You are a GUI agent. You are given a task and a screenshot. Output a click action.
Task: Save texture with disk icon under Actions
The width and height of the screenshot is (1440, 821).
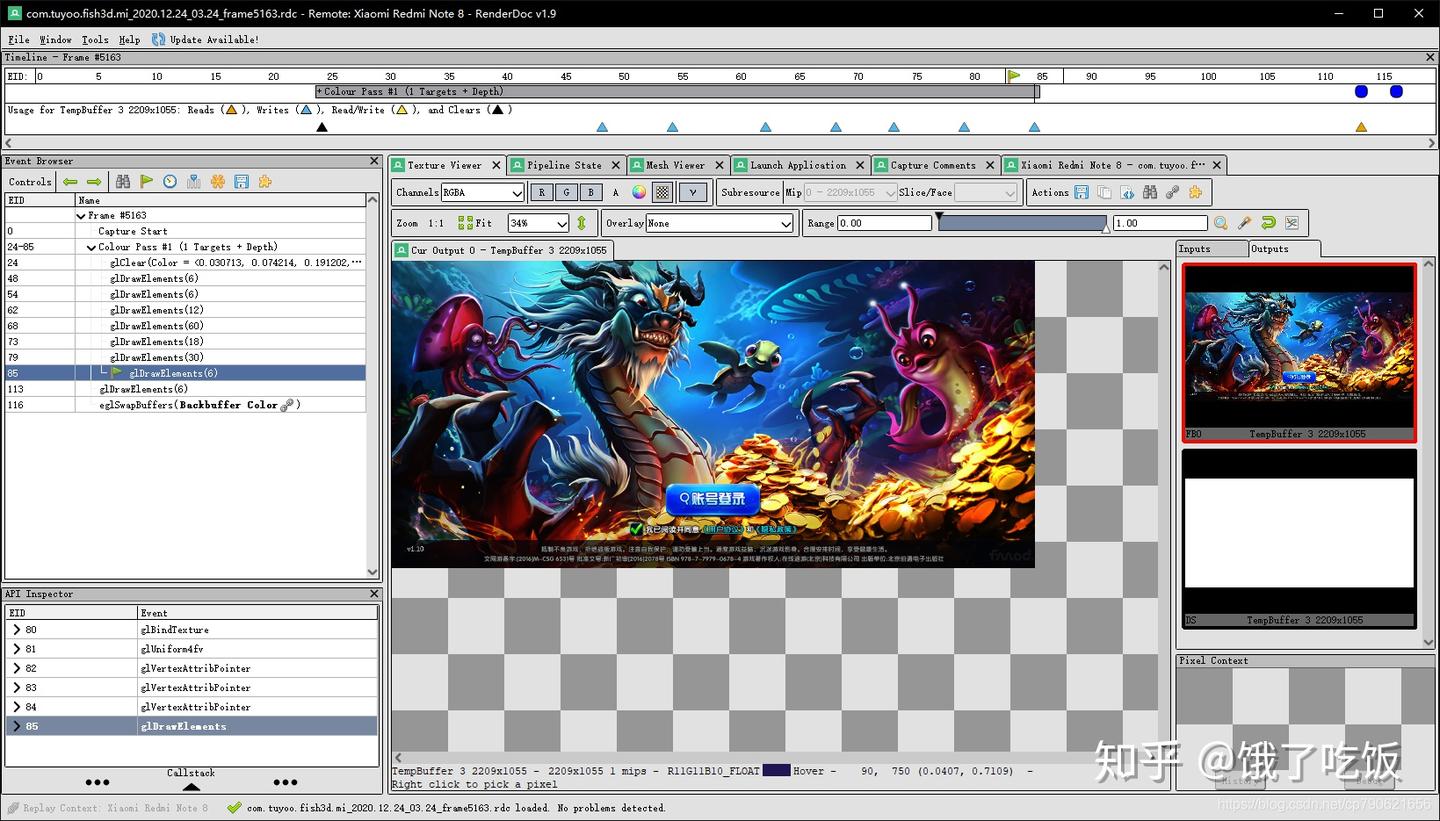pyautogui.click(x=1081, y=192)
